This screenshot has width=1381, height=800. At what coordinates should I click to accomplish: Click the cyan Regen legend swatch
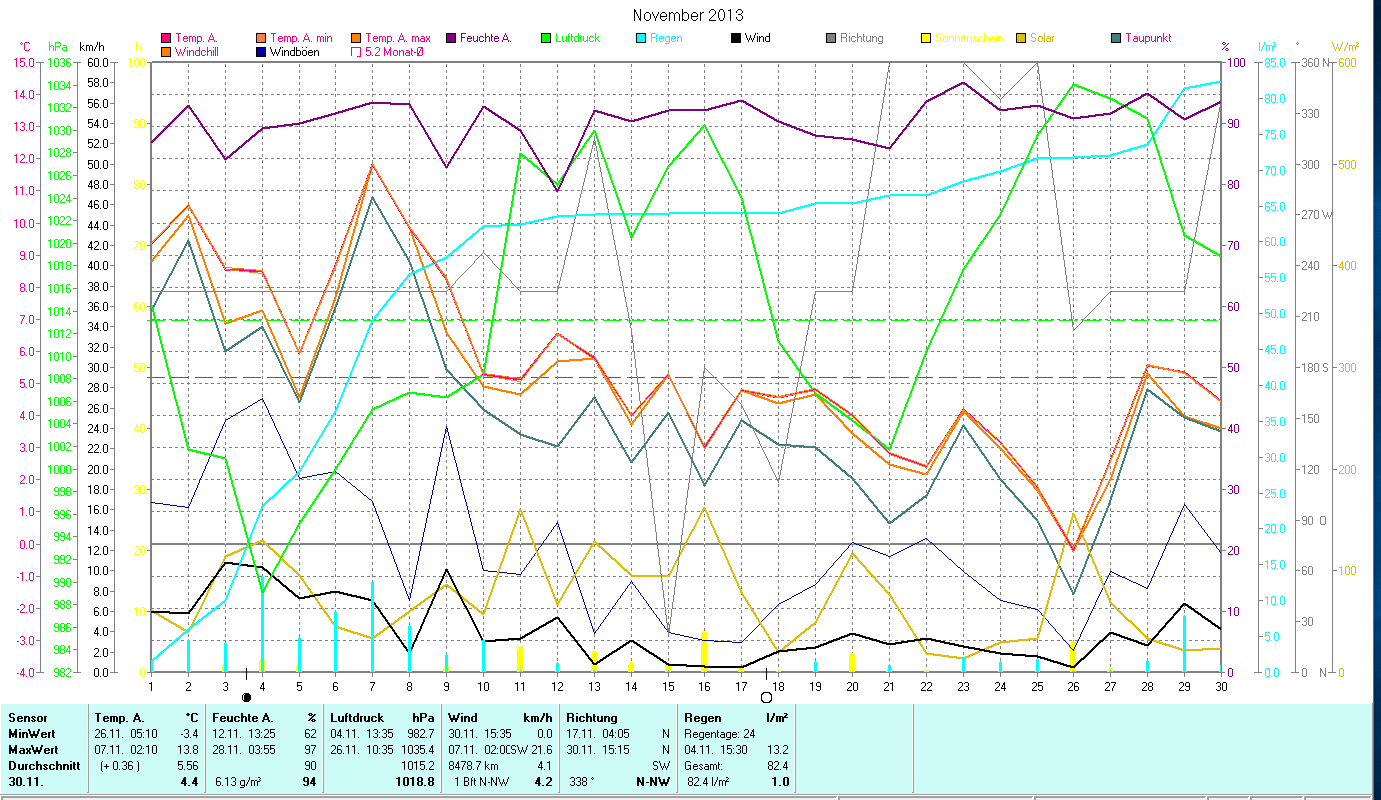coord(639,38)
